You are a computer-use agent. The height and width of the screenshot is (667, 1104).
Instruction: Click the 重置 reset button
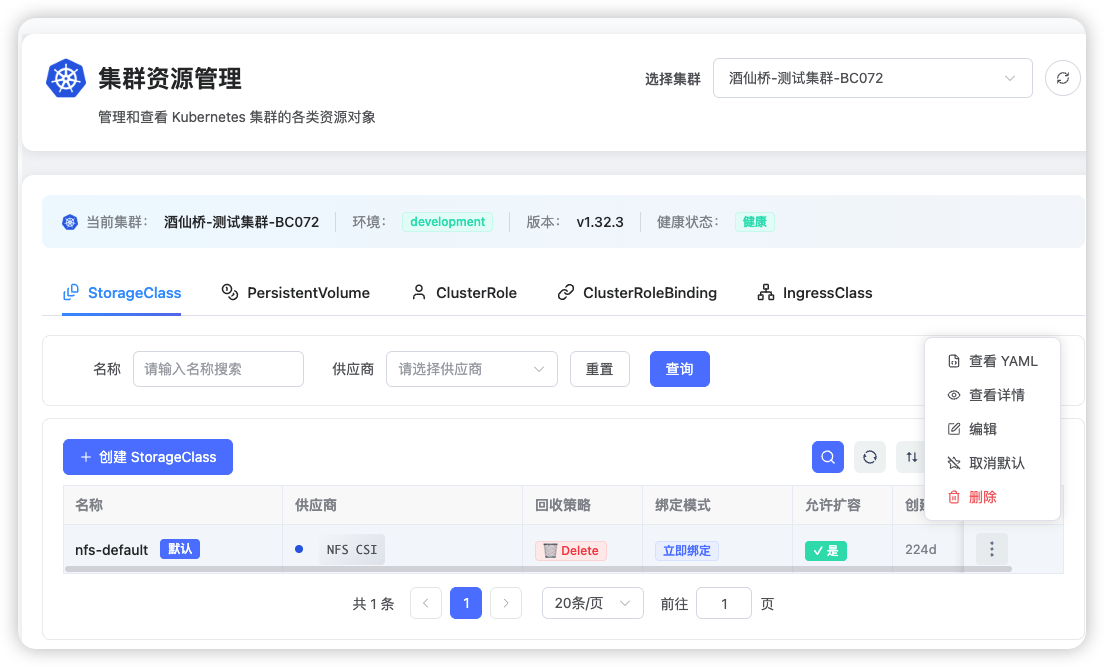599,369
